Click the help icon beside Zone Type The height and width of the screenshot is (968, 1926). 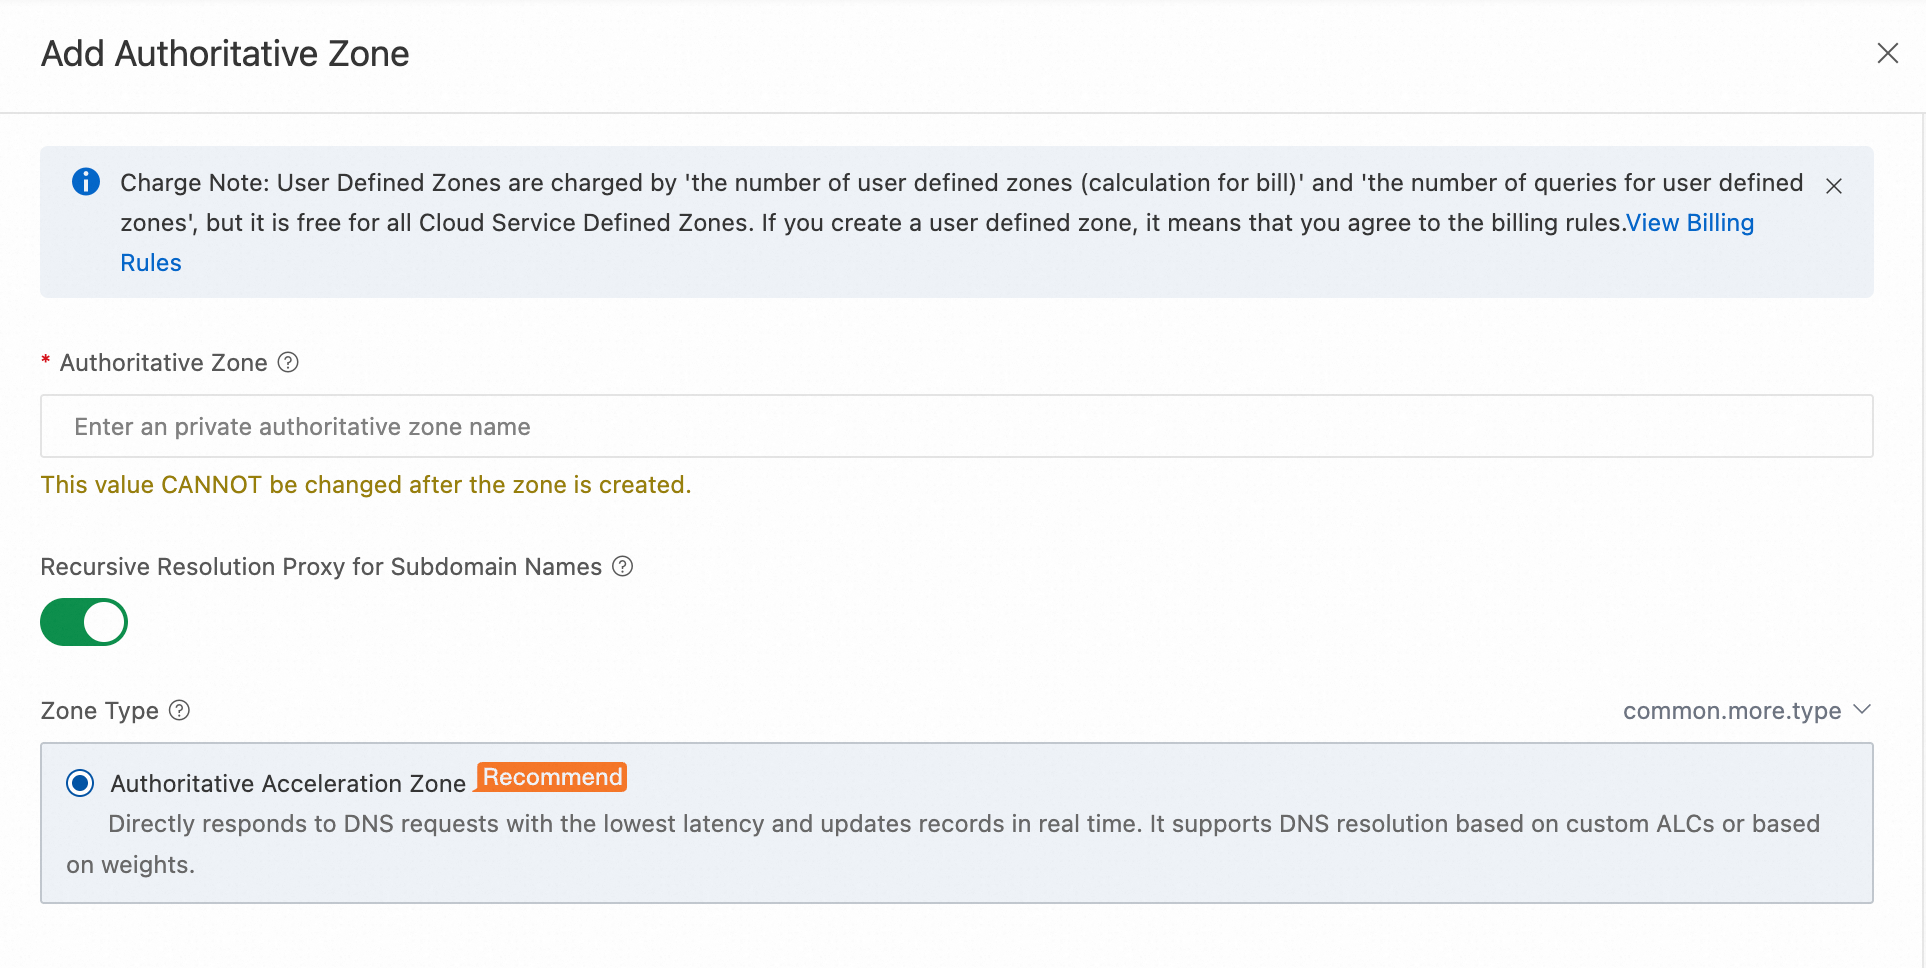click(x=179, y=711)
